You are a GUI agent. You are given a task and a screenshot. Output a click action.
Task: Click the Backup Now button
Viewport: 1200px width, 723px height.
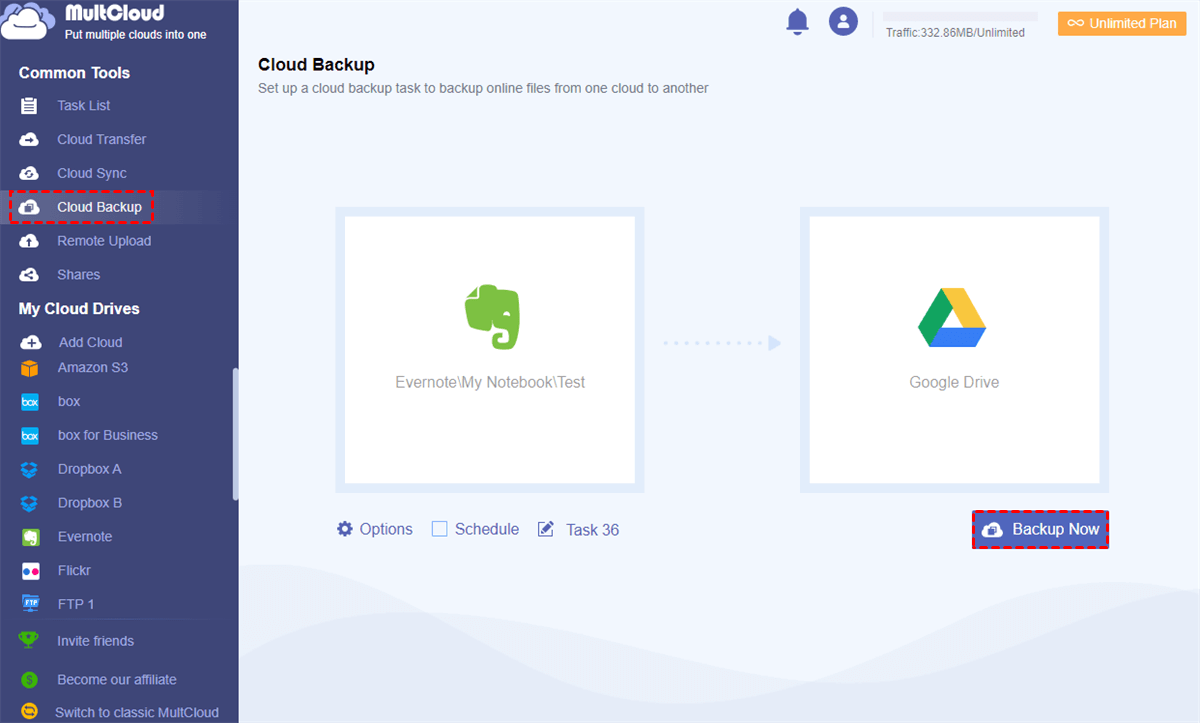(x=1040, y=530)
